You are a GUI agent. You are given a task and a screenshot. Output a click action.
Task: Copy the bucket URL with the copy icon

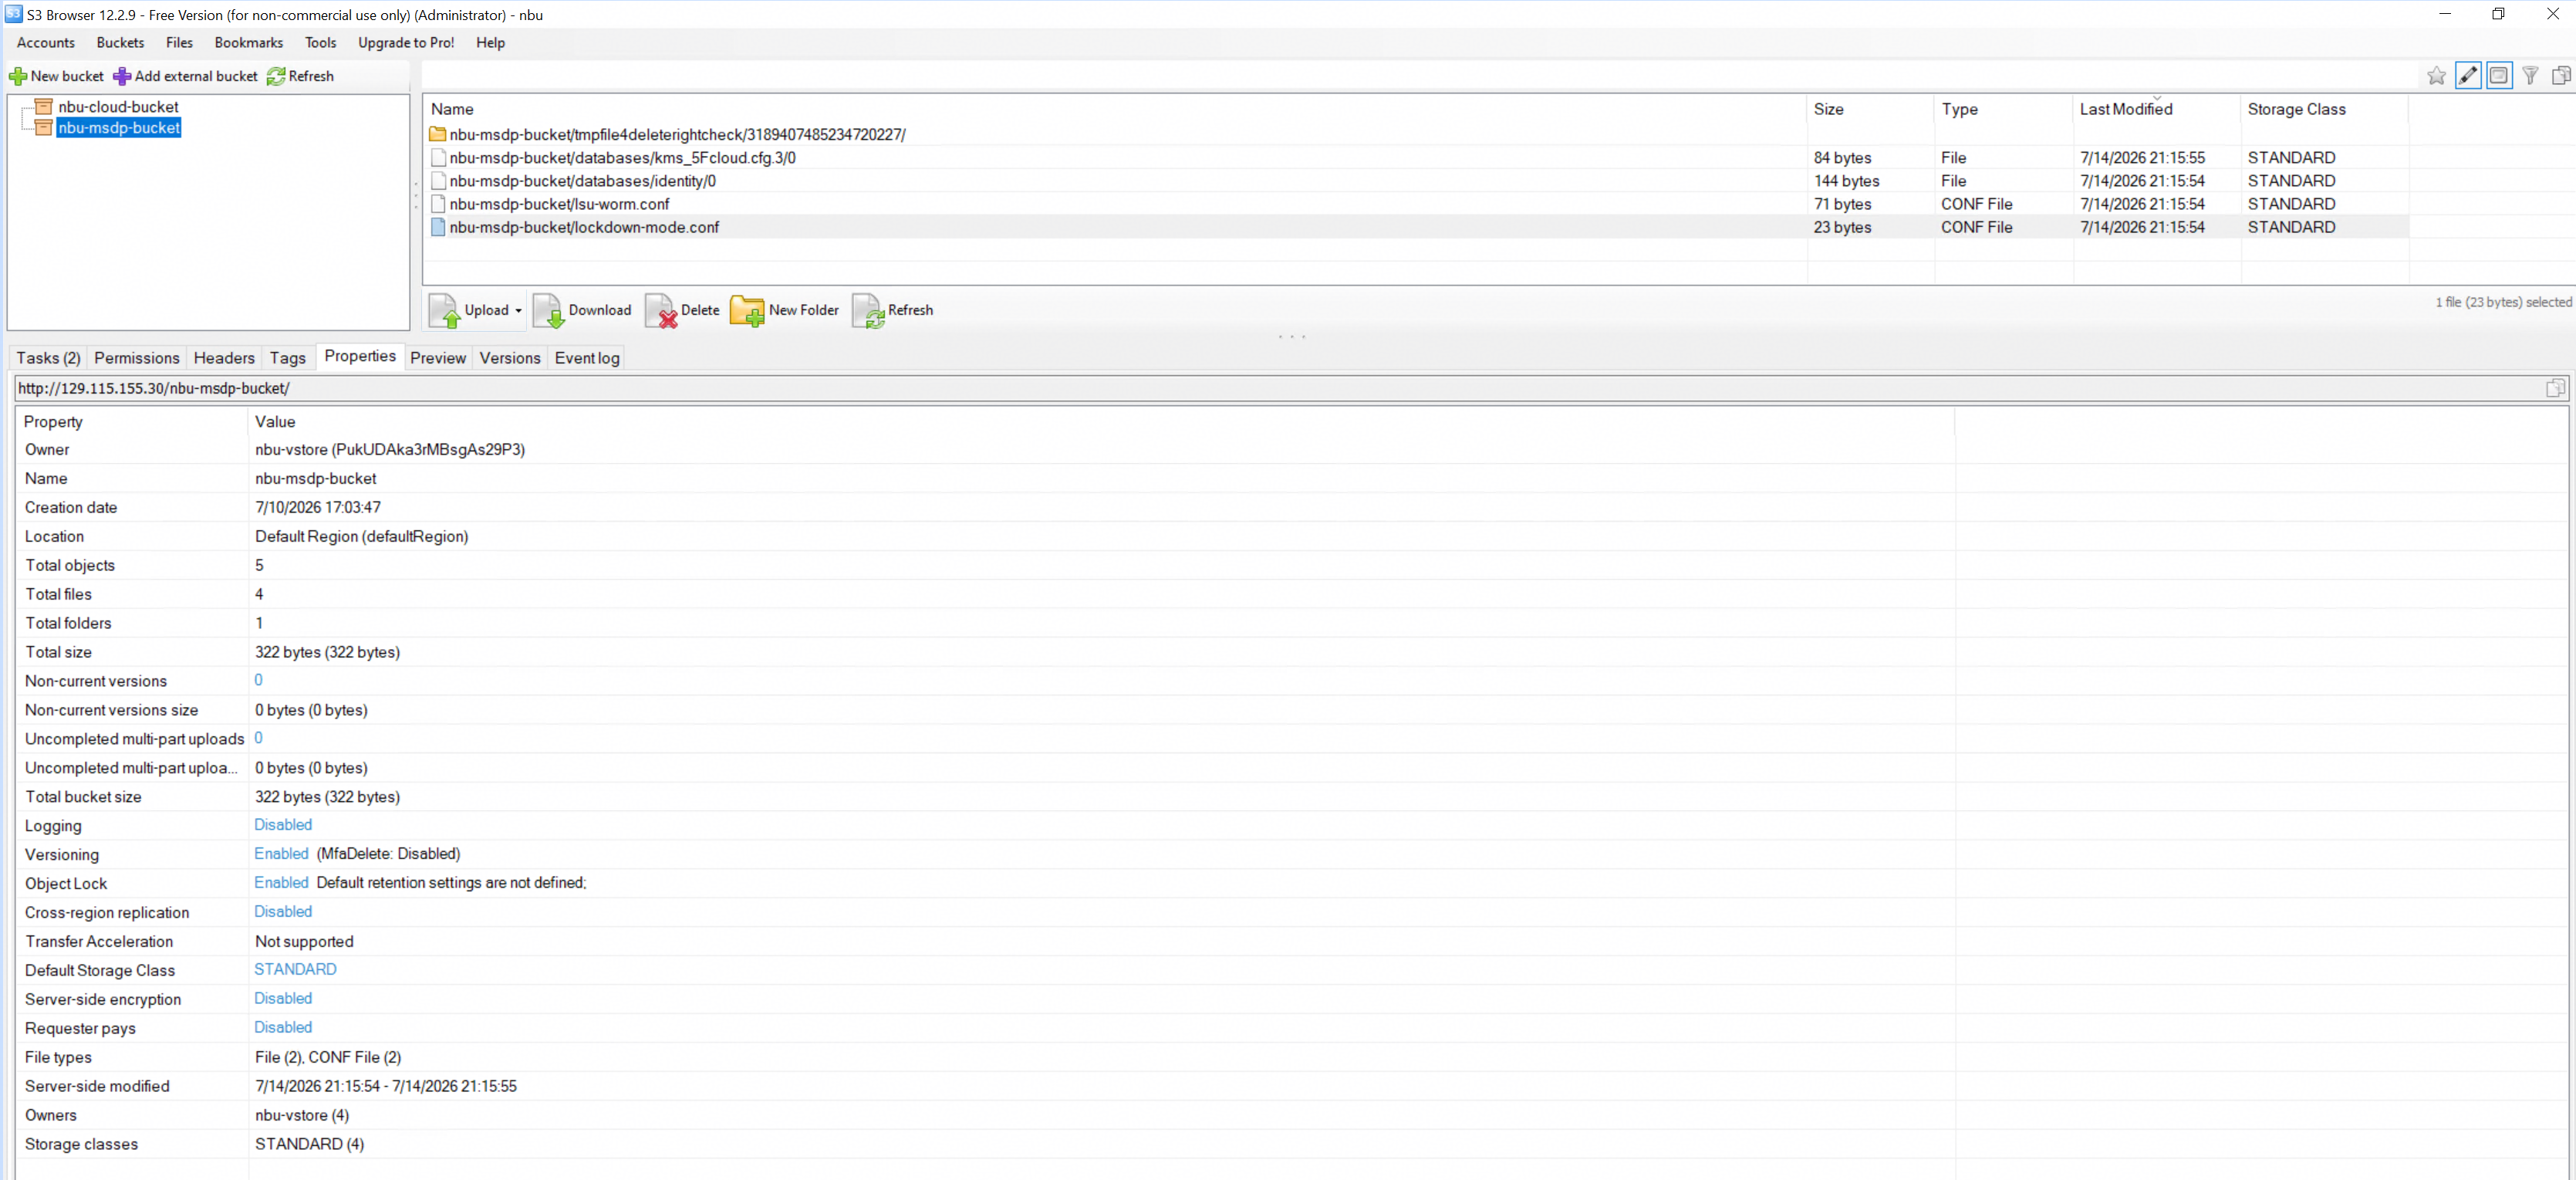click(x=2555, y=388)
